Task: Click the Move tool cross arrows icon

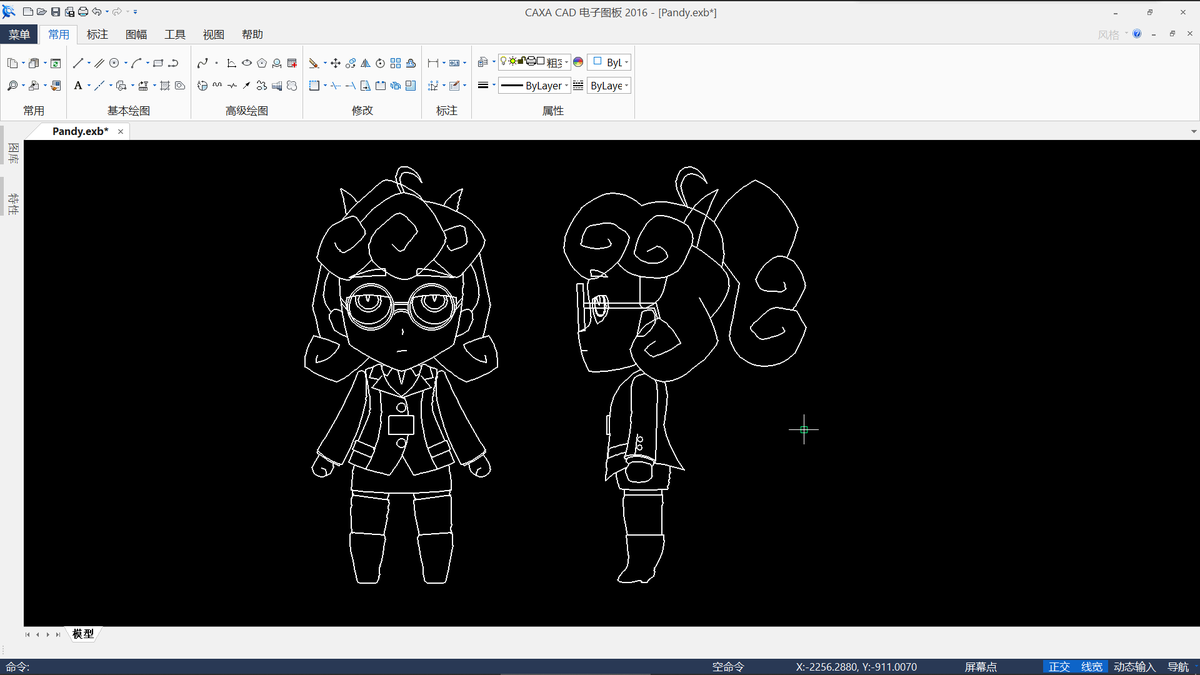Action: click(x=335, y=63)
